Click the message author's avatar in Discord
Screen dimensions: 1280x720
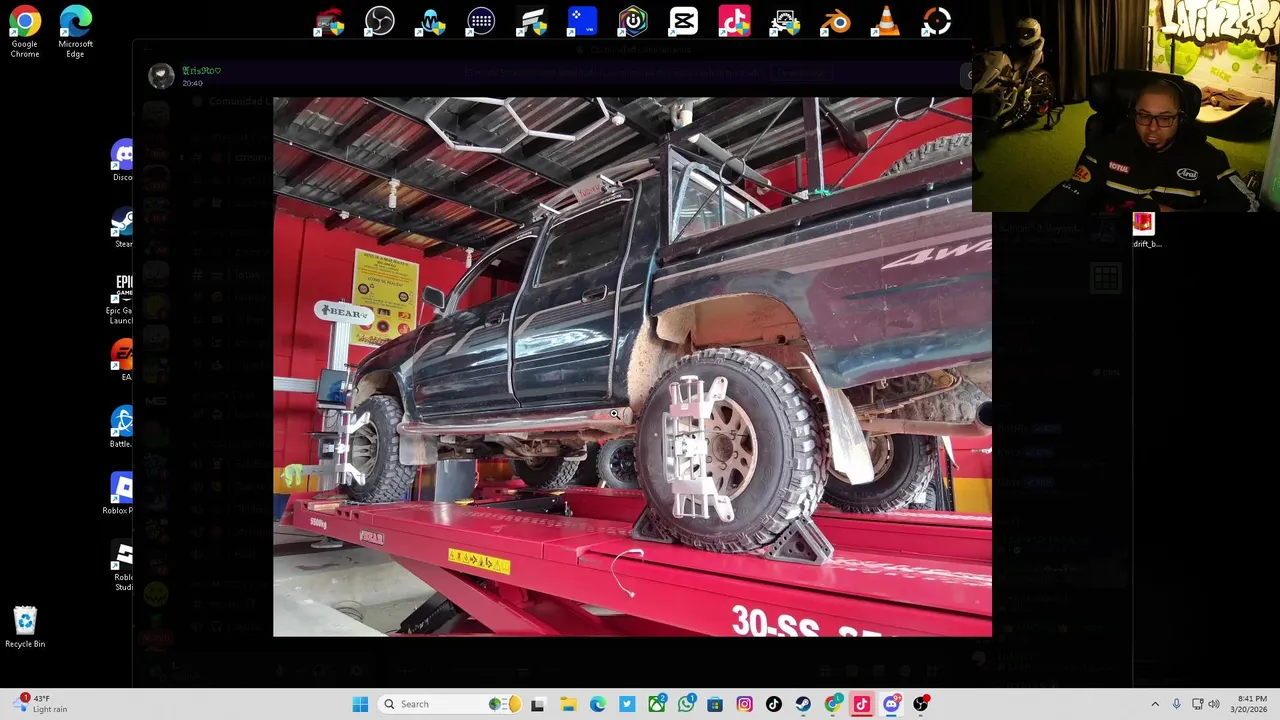point(161,76)
